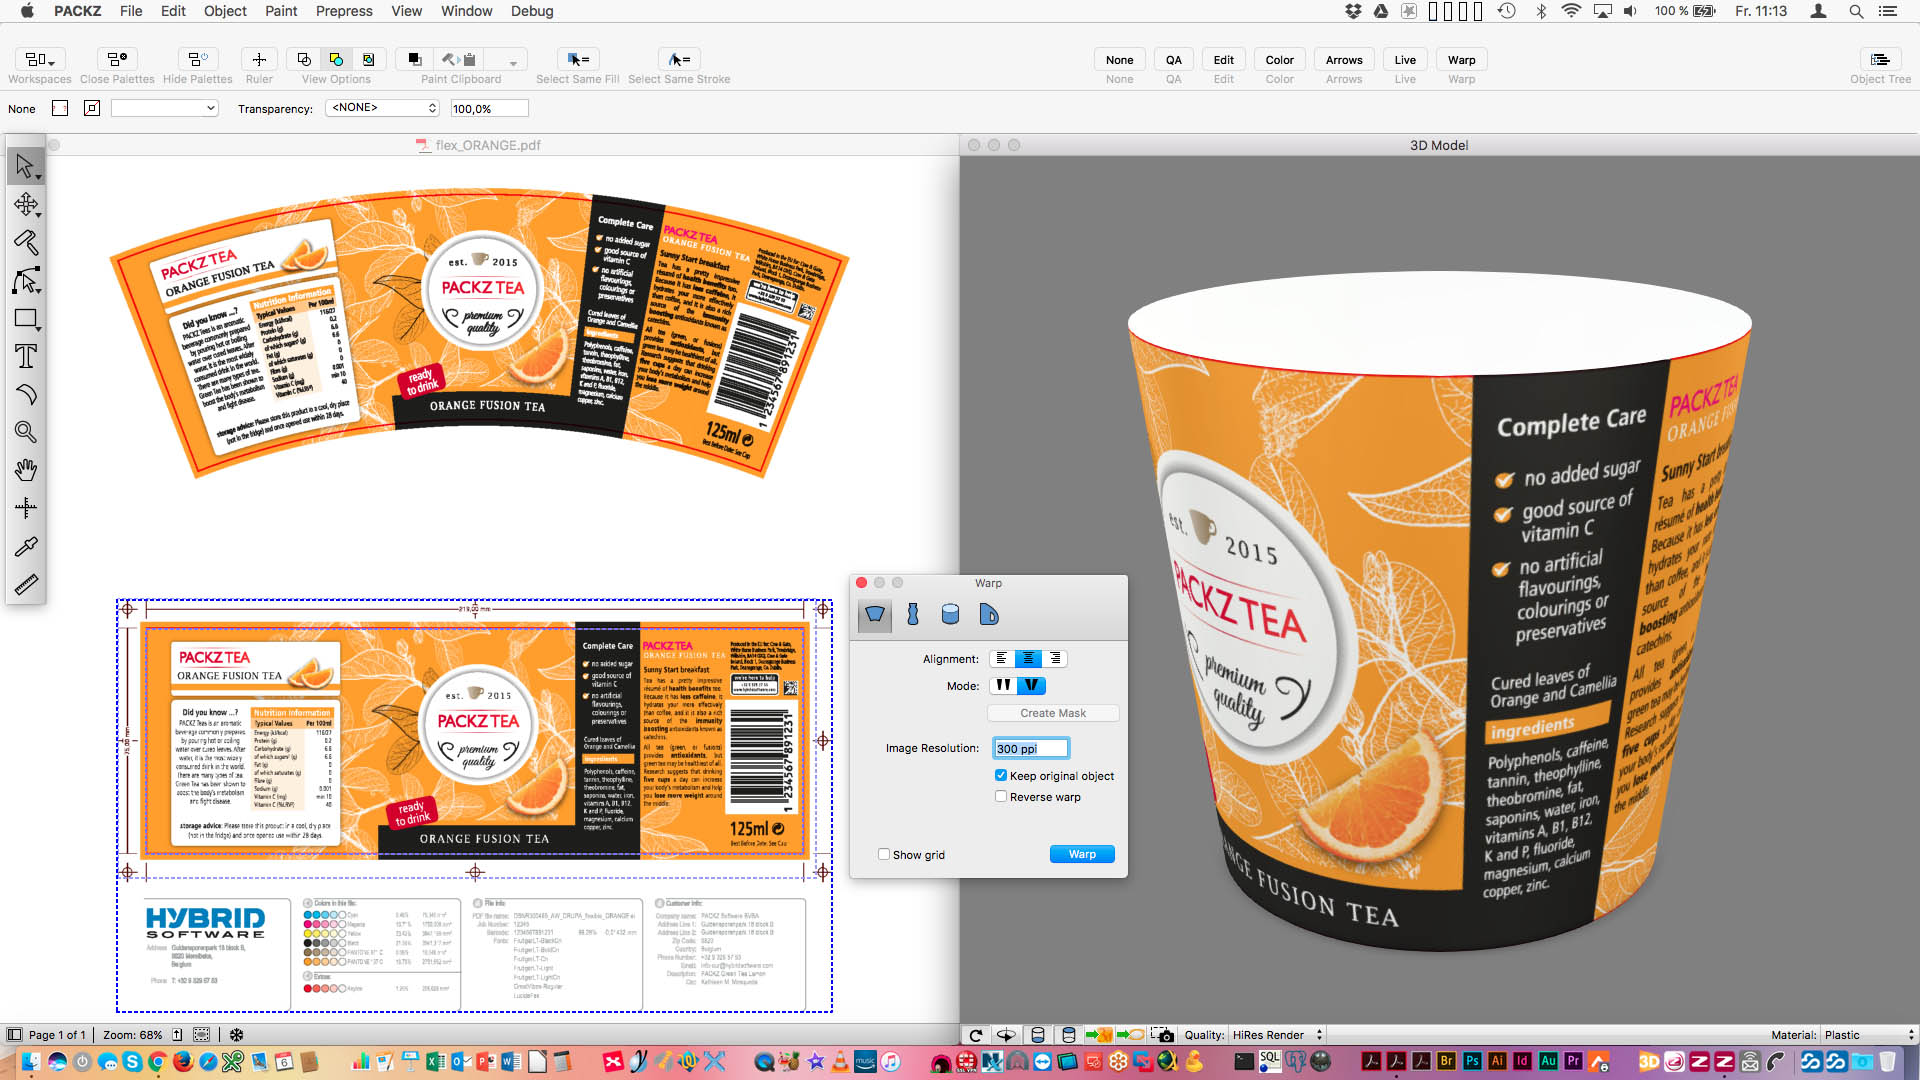
Task: Set warp alignment to right
Action: pyautogui.click(x=1055, y=658)
